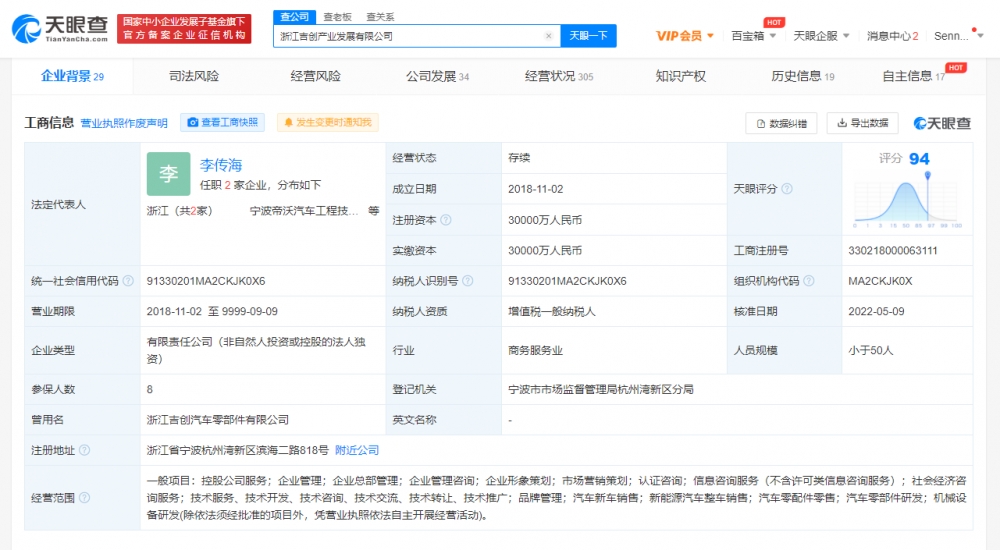Image resolution: width=1000 pixels, height=550 pixels.
Task: Open the help icon beside 天眼评分
Action: (x=787, y=189)
